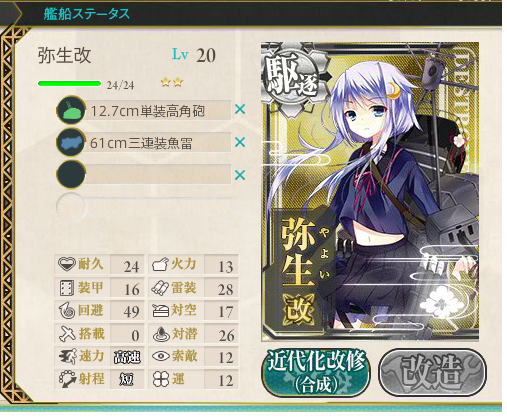Click the 搭載 aircraft icon
Viewport: 507px width, 419px height.
[x=67, y=334]
